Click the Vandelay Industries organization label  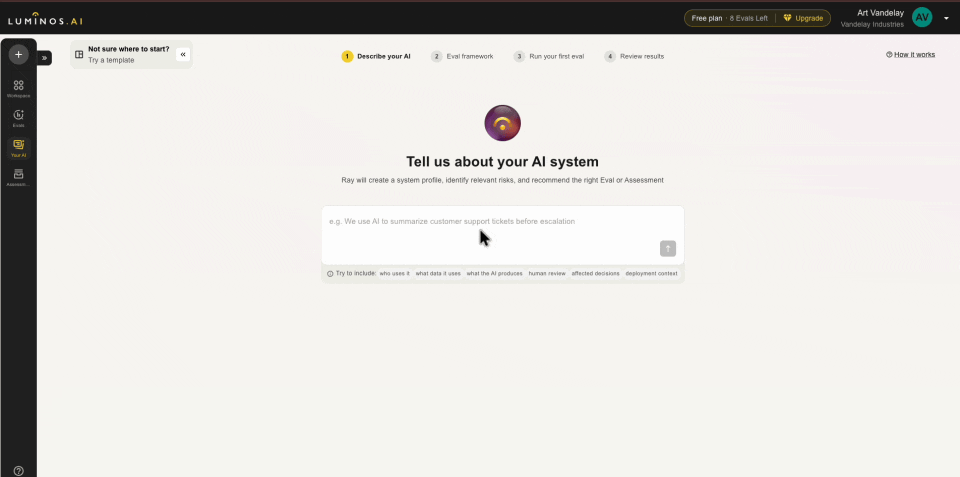coord(872,25)
